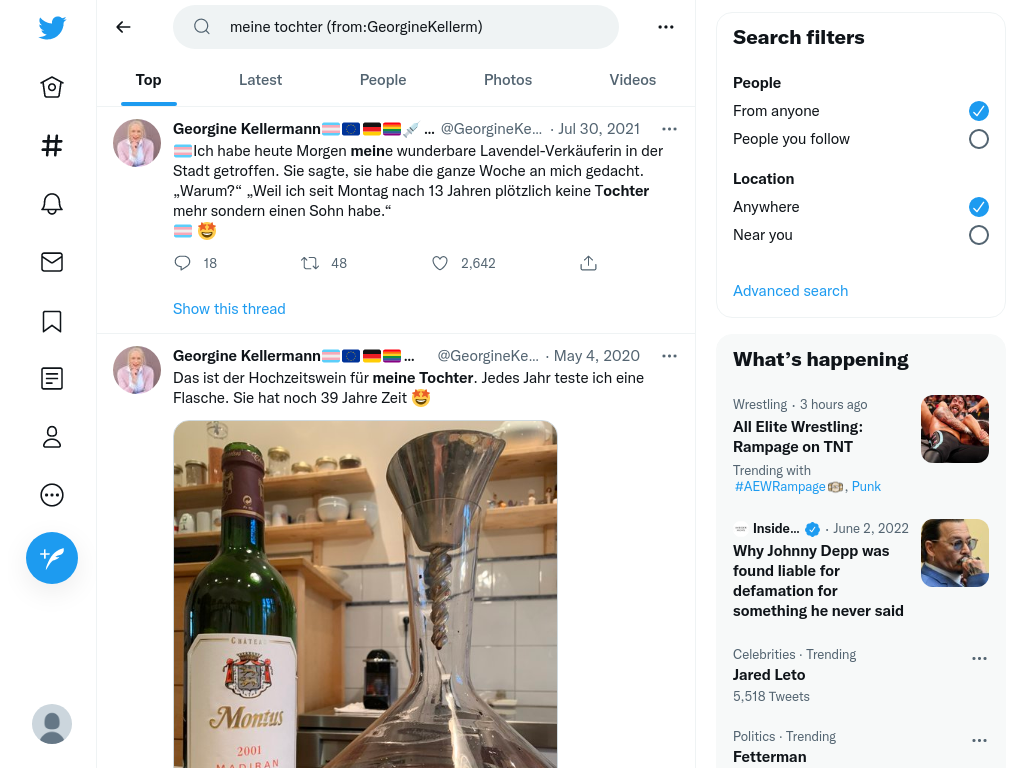Switch to the Latest tab
This screenshot has width=1024, height=768.
click(260, 80)
